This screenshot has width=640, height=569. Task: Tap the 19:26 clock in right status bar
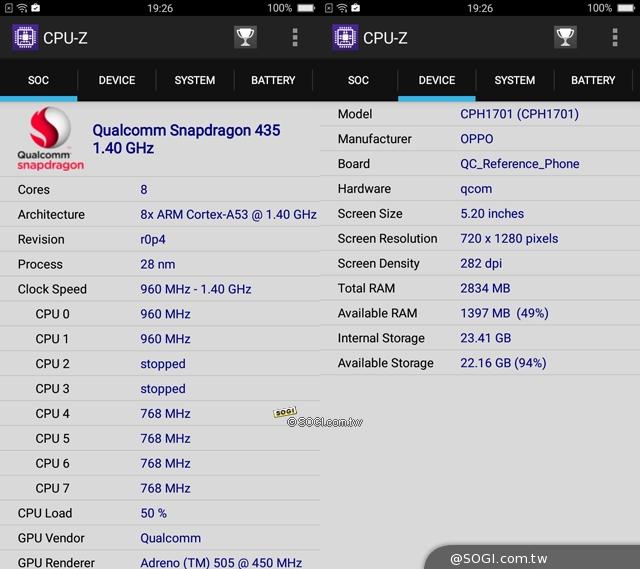click(x=480, y=8)
